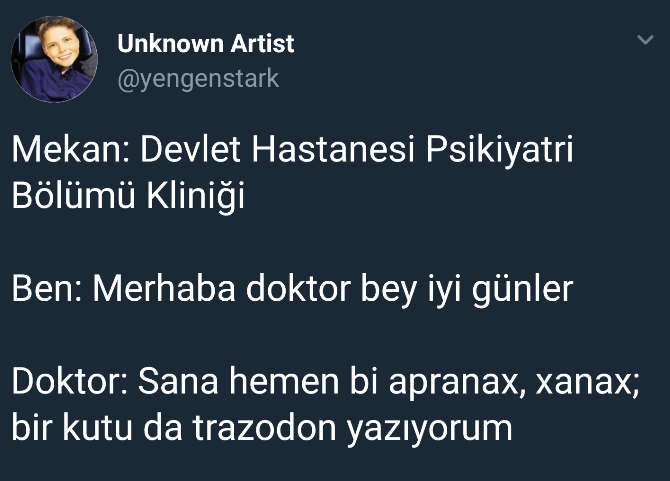Click the 'Bölümü' word in tweet
This screenshot has height=481, width=670.
pos(73,195)
